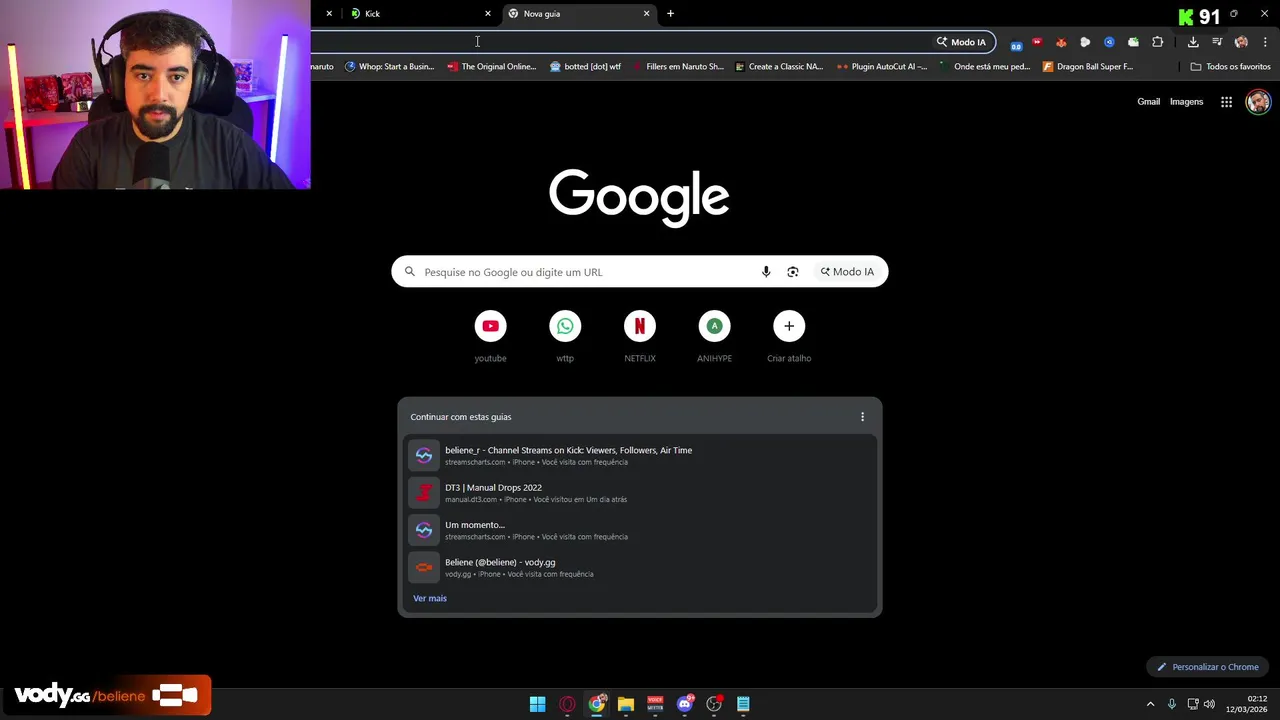Open Google account profile picture
This screenshot has width=1280, height=720.
(x=1258, y=102)
